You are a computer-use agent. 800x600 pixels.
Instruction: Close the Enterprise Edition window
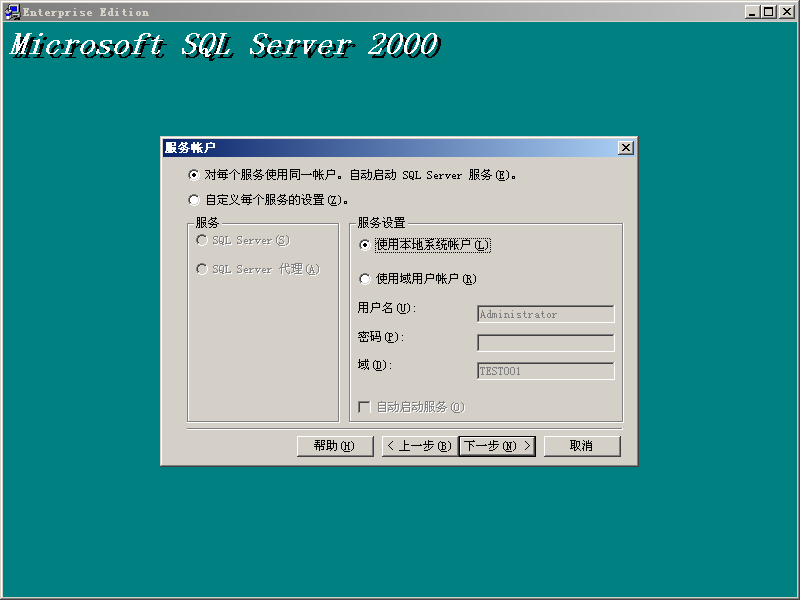pos(786,12)
